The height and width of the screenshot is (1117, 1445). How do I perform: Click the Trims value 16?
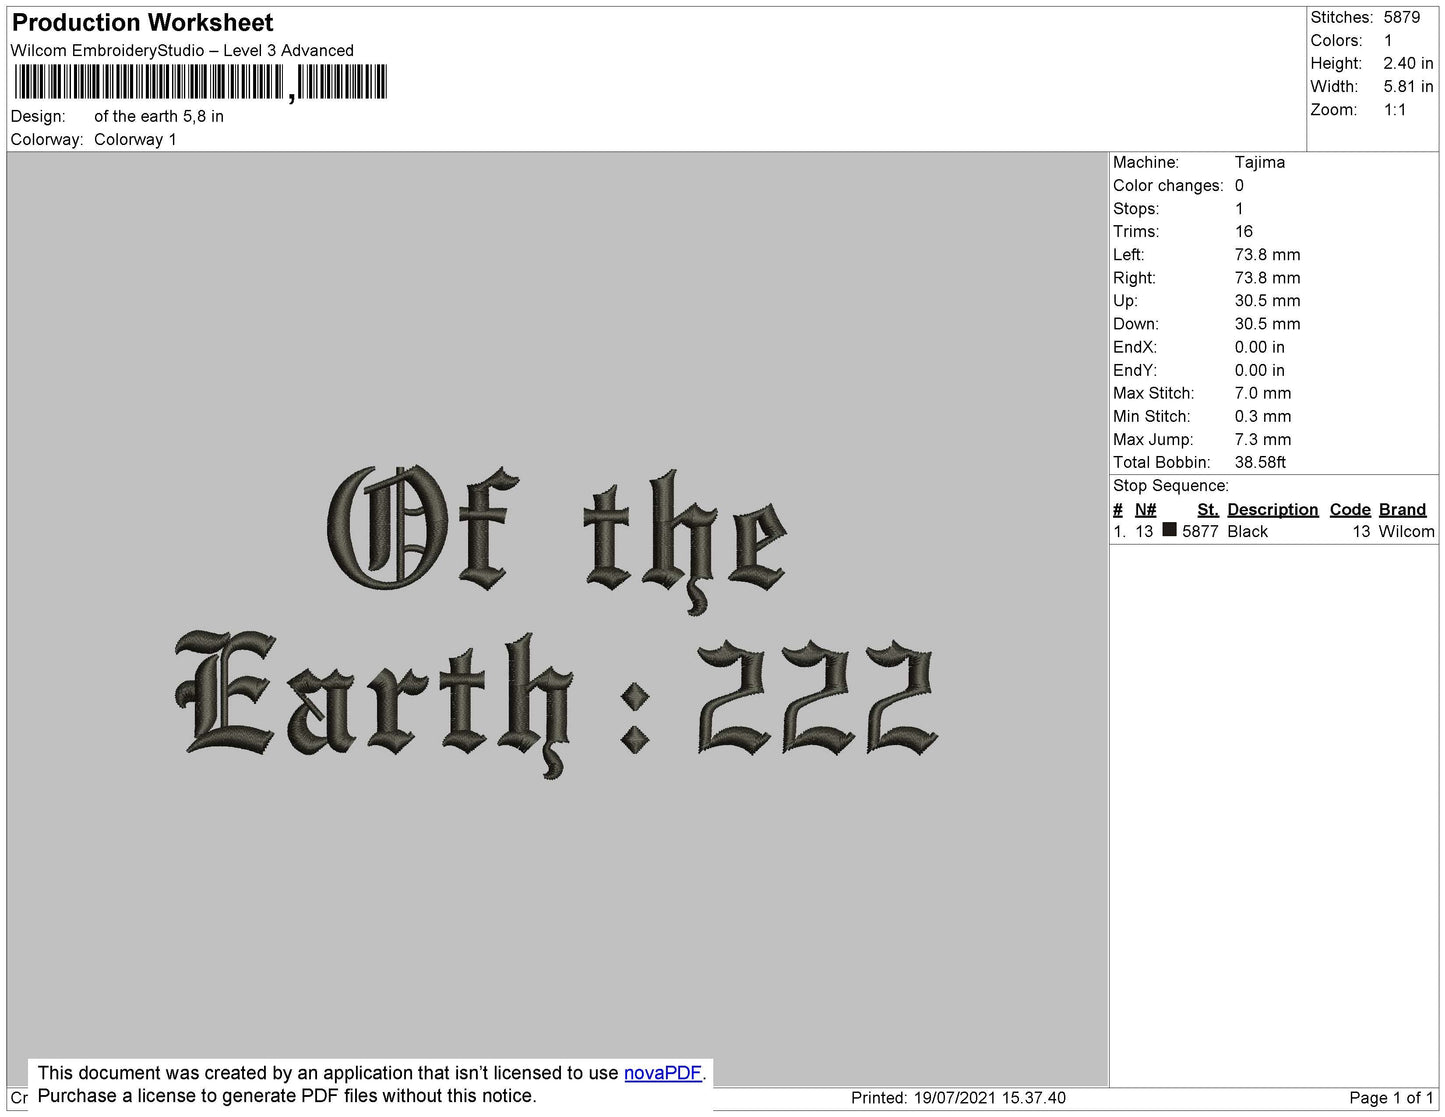1243,231
